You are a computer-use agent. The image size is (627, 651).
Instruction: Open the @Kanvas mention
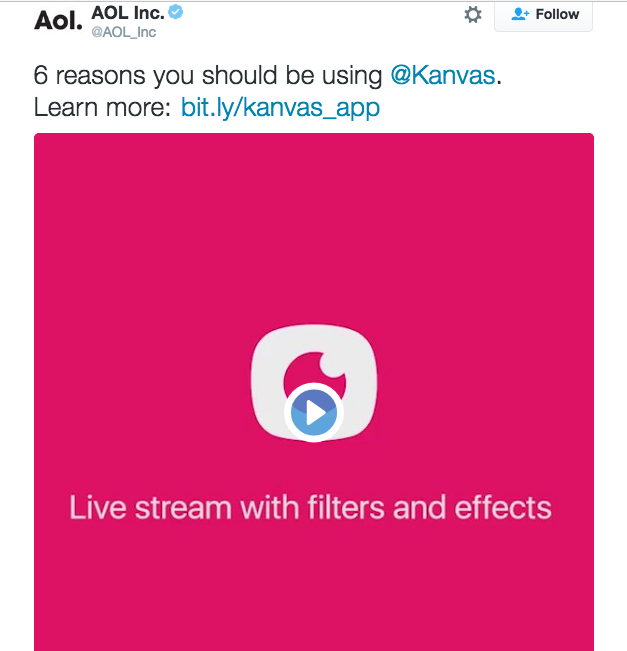click(443, 76)
